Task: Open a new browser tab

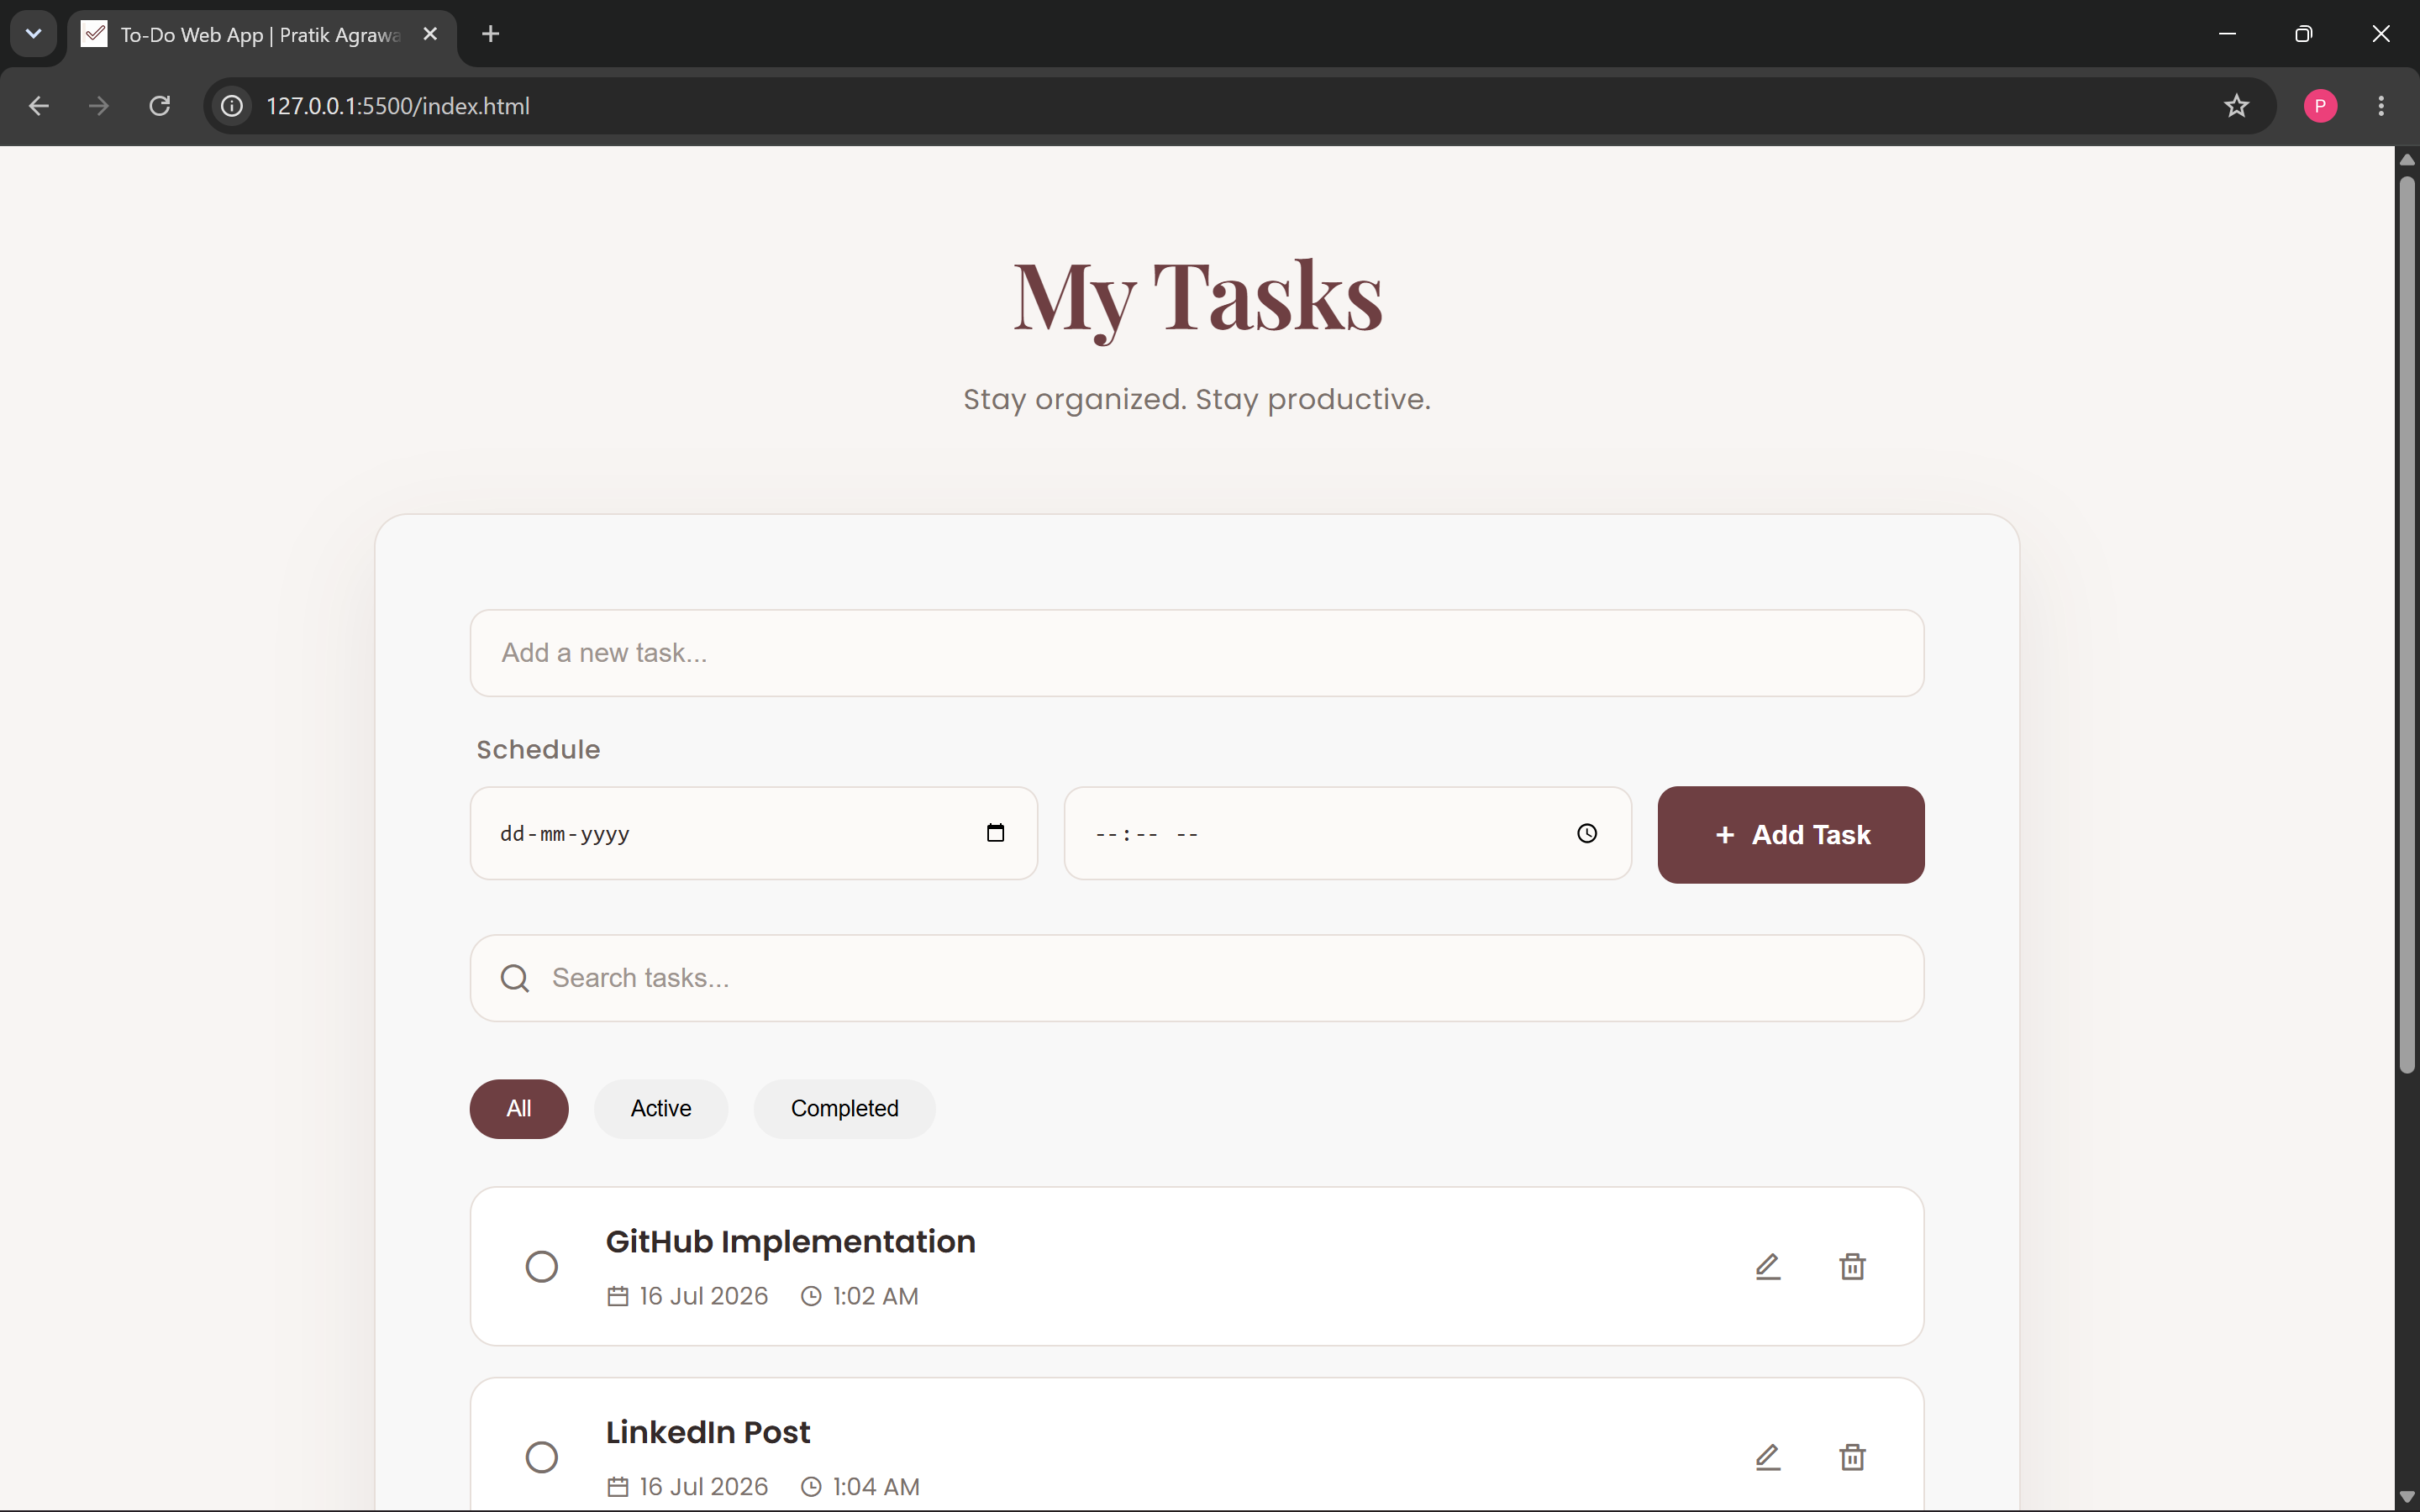Action: click(x=490, y=34)
